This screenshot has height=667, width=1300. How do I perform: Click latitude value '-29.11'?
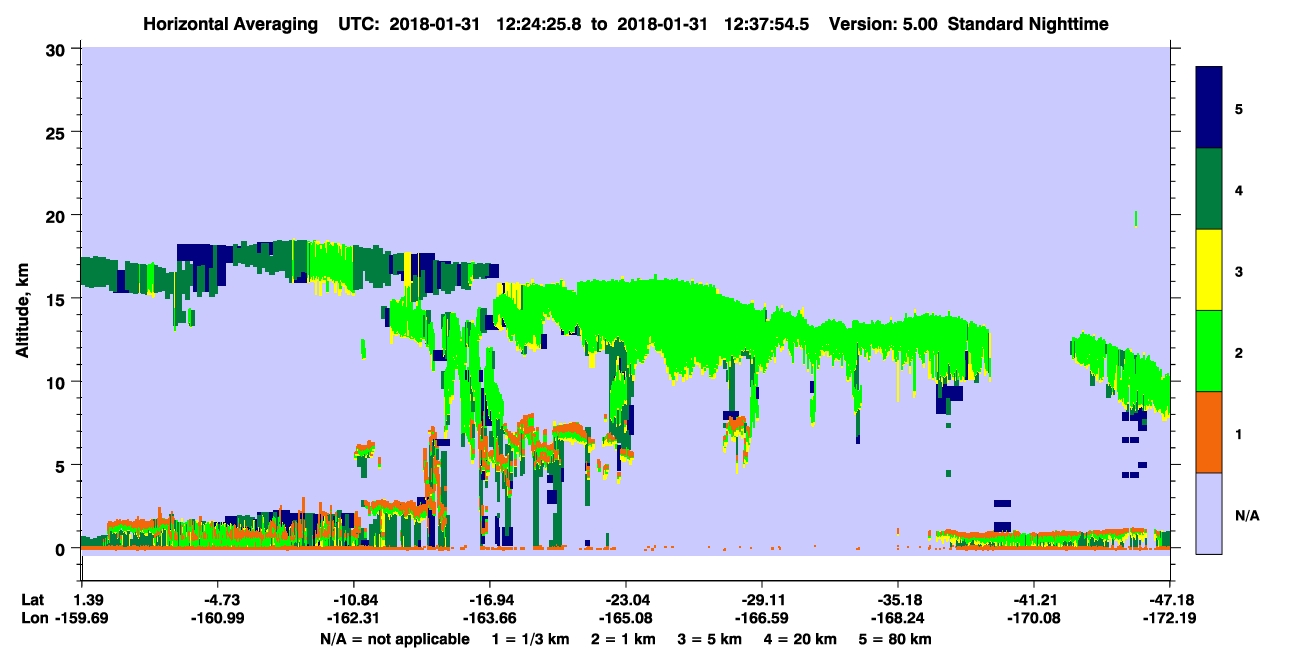coord(762,600)
